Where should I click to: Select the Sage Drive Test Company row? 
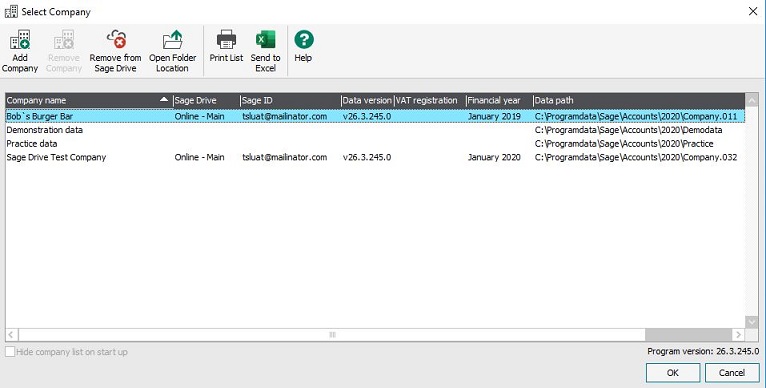coord(375,157)
